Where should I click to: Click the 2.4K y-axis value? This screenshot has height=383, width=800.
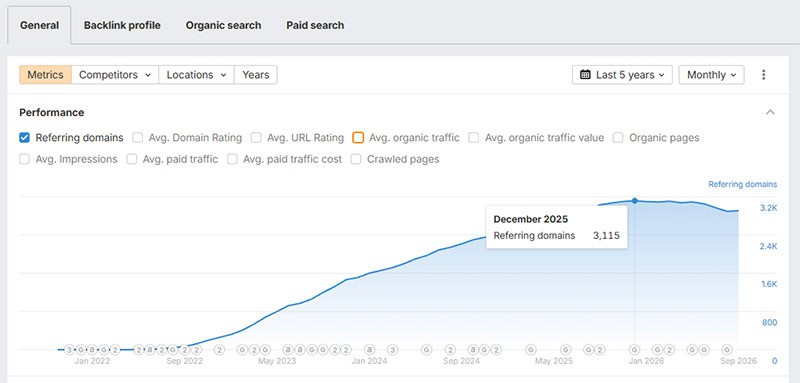point(768,246)
